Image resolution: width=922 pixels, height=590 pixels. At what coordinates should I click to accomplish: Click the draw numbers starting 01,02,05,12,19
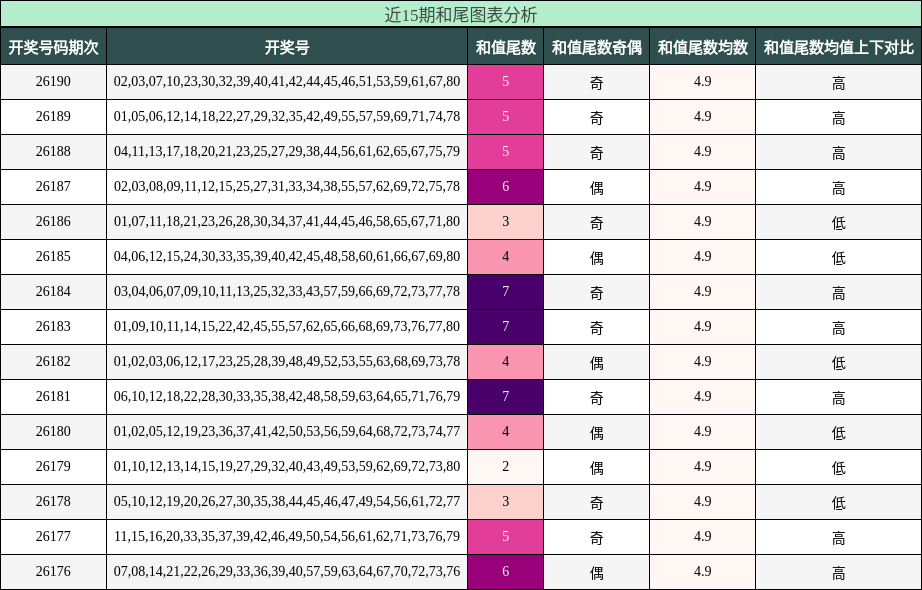click(287, 431)
